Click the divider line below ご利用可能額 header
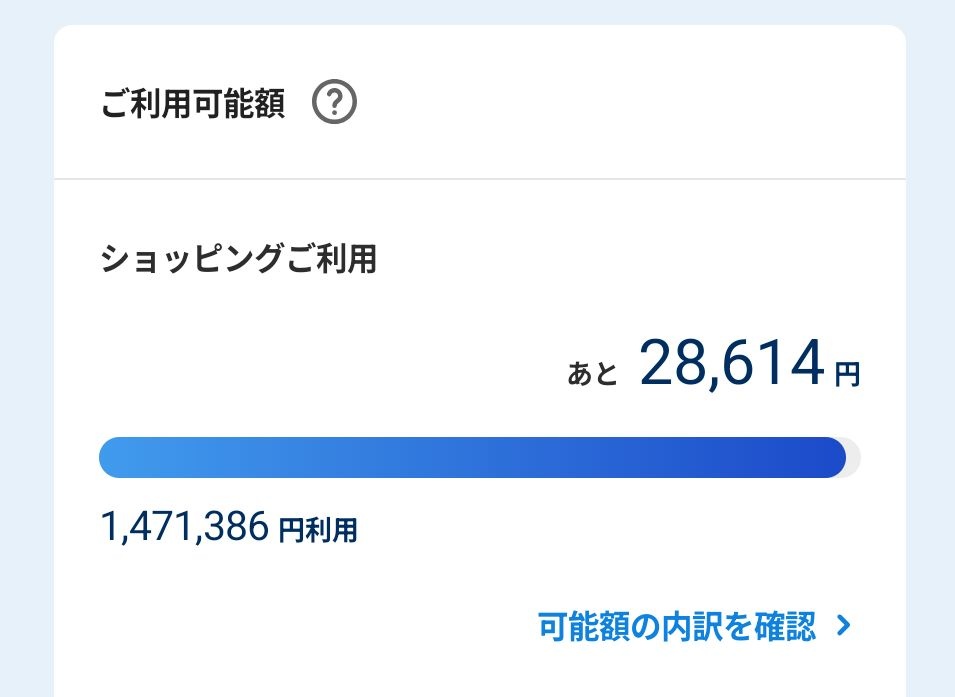The height and width of the screenshot is (697, 955). click(x=480, y=179)
